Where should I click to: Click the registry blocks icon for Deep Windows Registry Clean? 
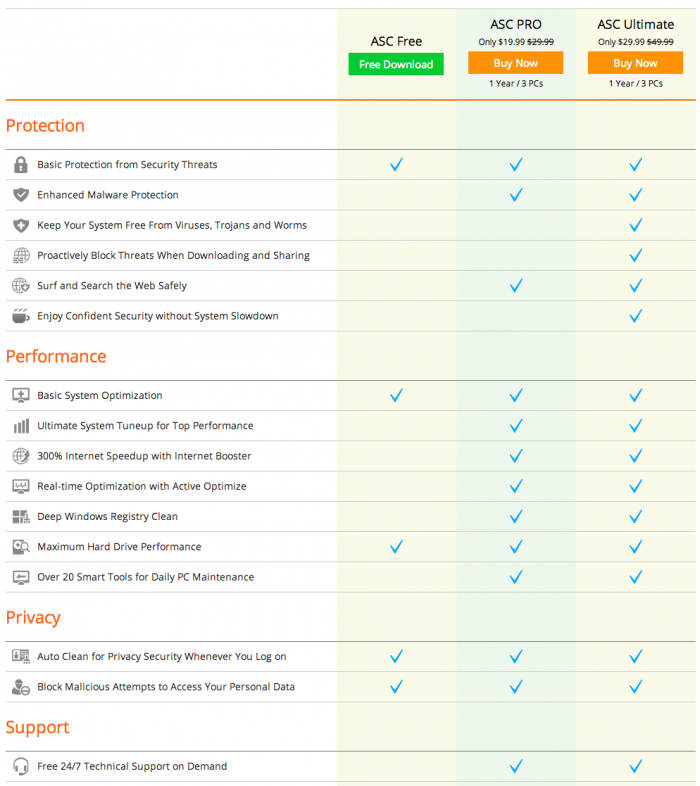pos(21,516)
